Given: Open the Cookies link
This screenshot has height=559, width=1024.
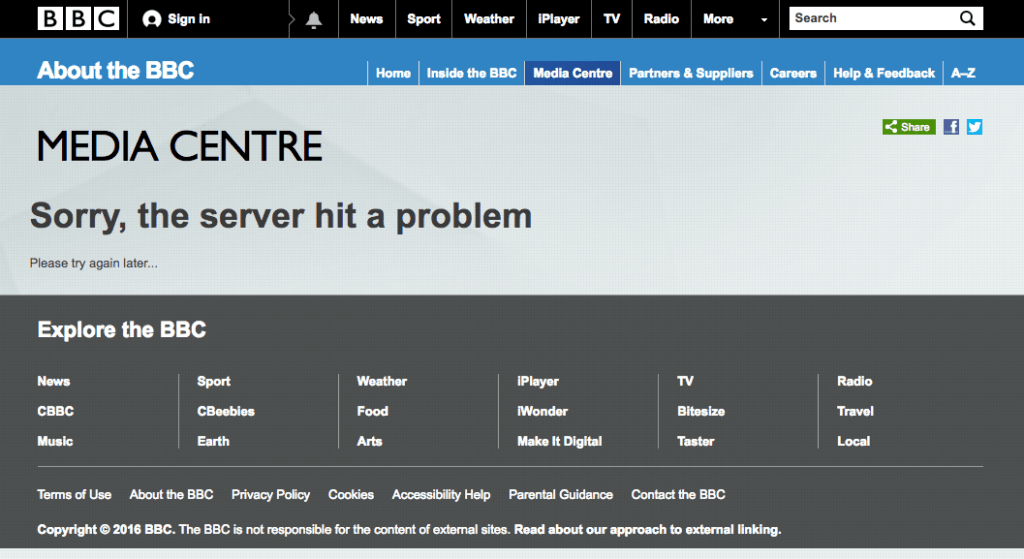Looking at the screenshot, I should tap(351, 495).
